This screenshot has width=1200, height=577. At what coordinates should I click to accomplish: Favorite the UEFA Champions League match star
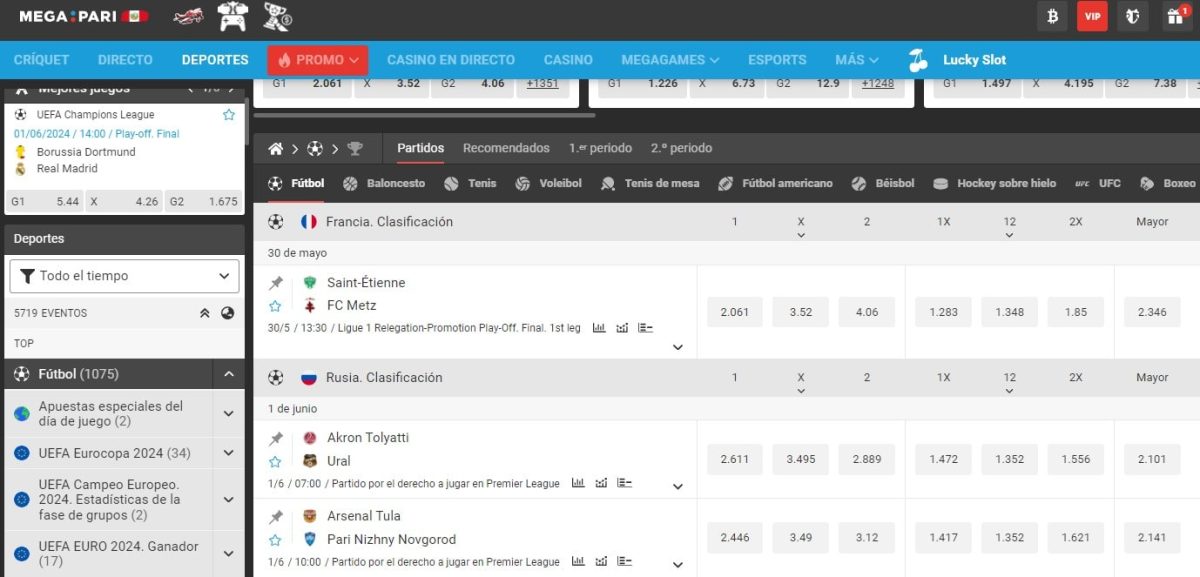click(229, 115)
